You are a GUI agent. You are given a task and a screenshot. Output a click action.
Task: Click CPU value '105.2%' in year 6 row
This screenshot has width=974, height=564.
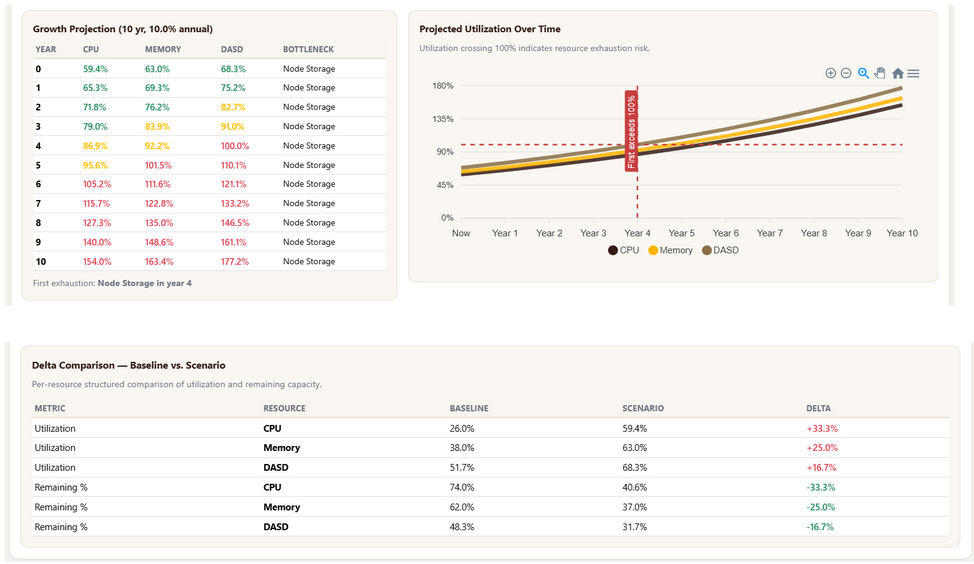click(x=97, y=184)
